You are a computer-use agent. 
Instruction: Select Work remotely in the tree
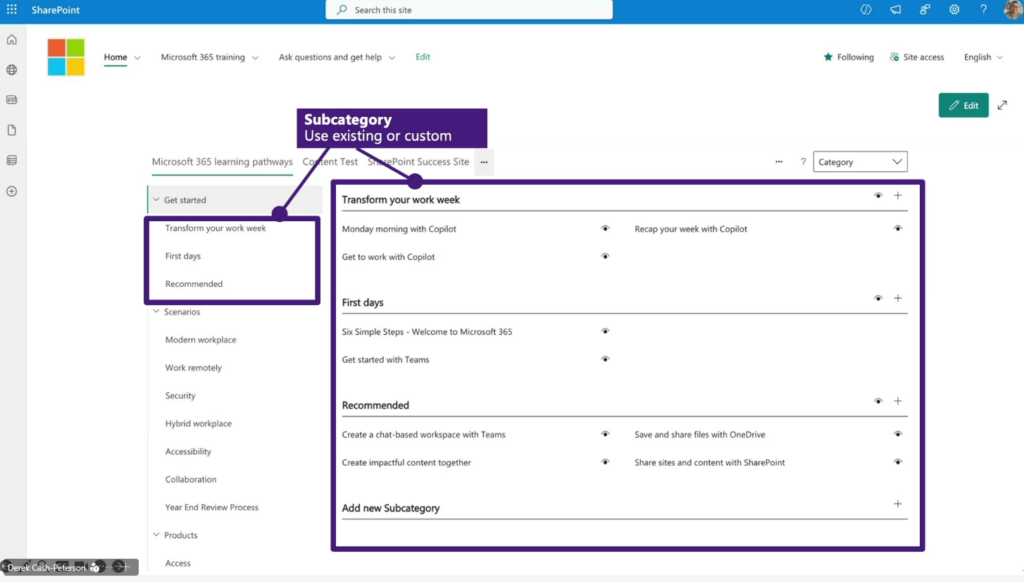click(193, 368)
